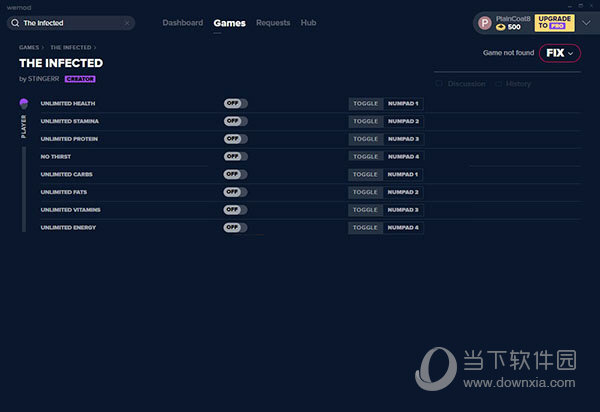Enable the No Thirst cheat switch
Viewport: 600px width, 412px height.
[x=235, y=156]
